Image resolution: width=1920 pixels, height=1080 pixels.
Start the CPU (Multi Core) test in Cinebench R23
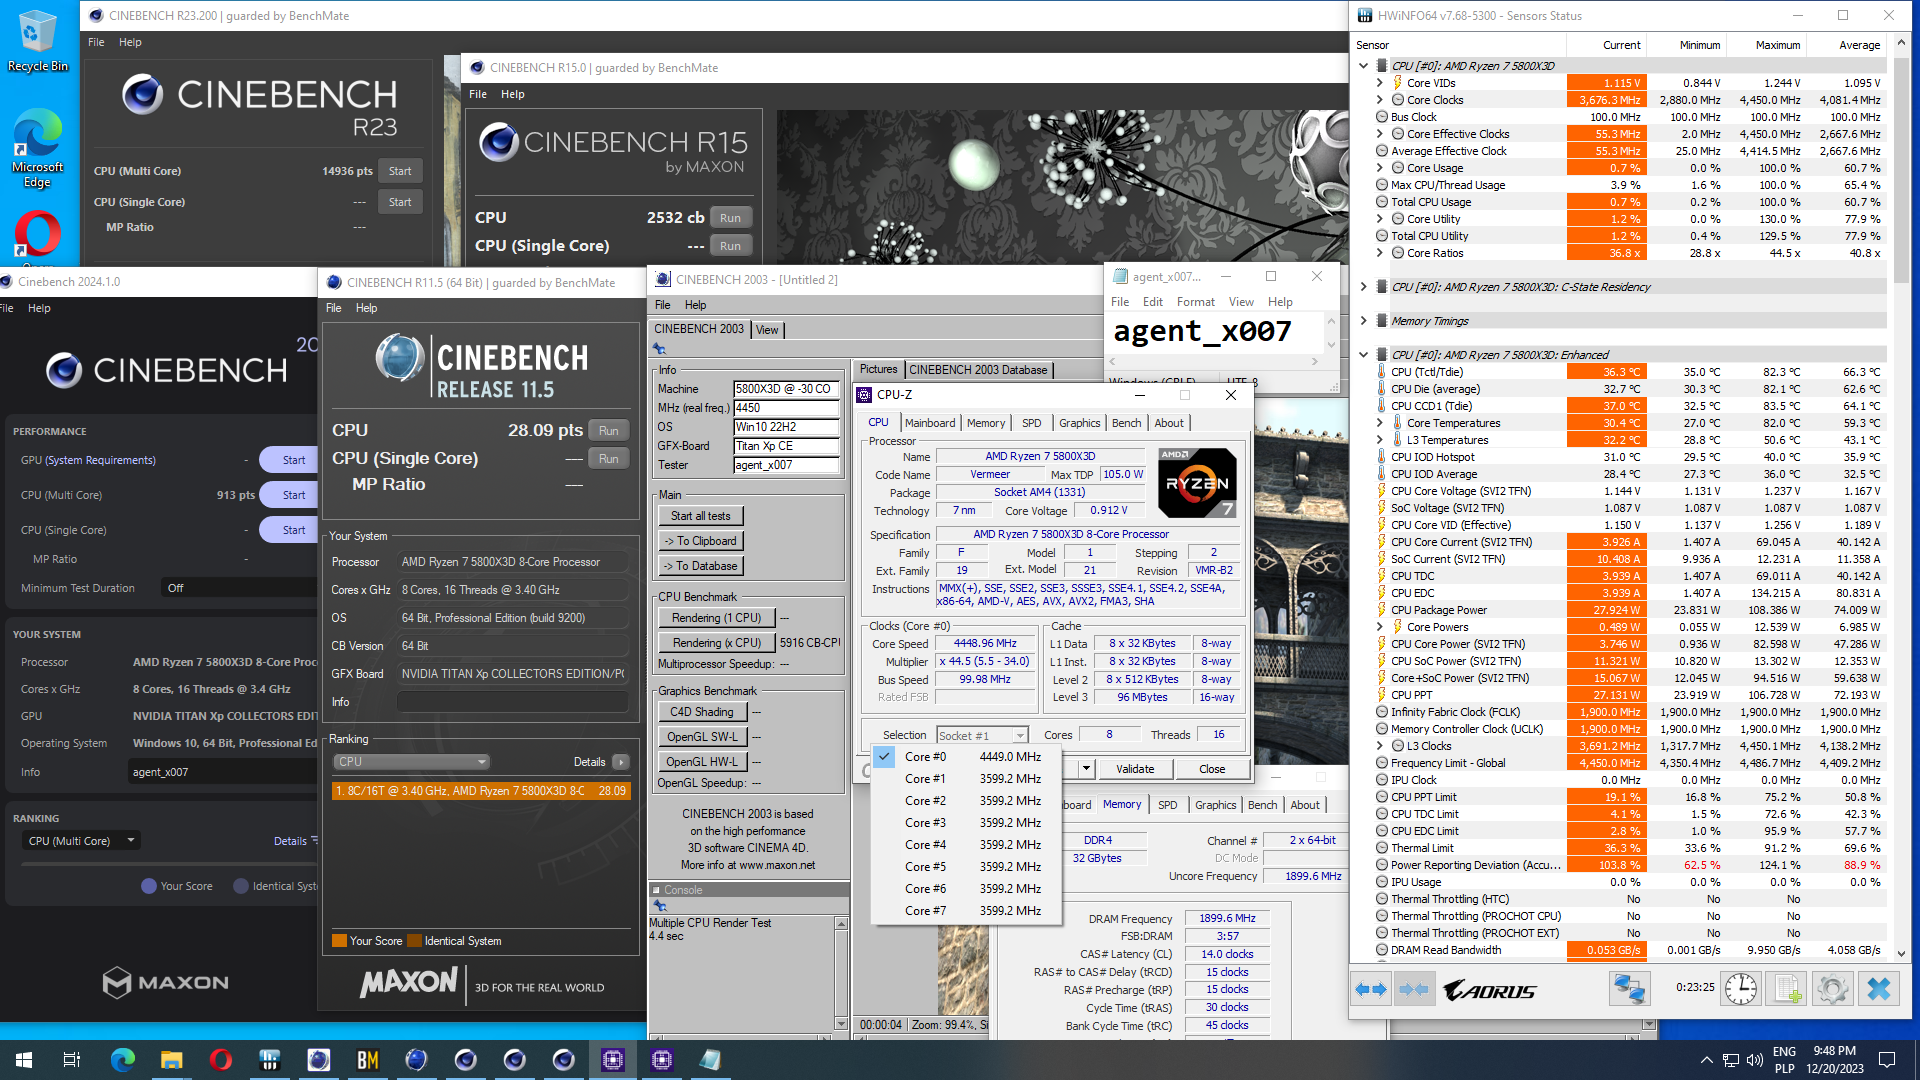[400, 171]
